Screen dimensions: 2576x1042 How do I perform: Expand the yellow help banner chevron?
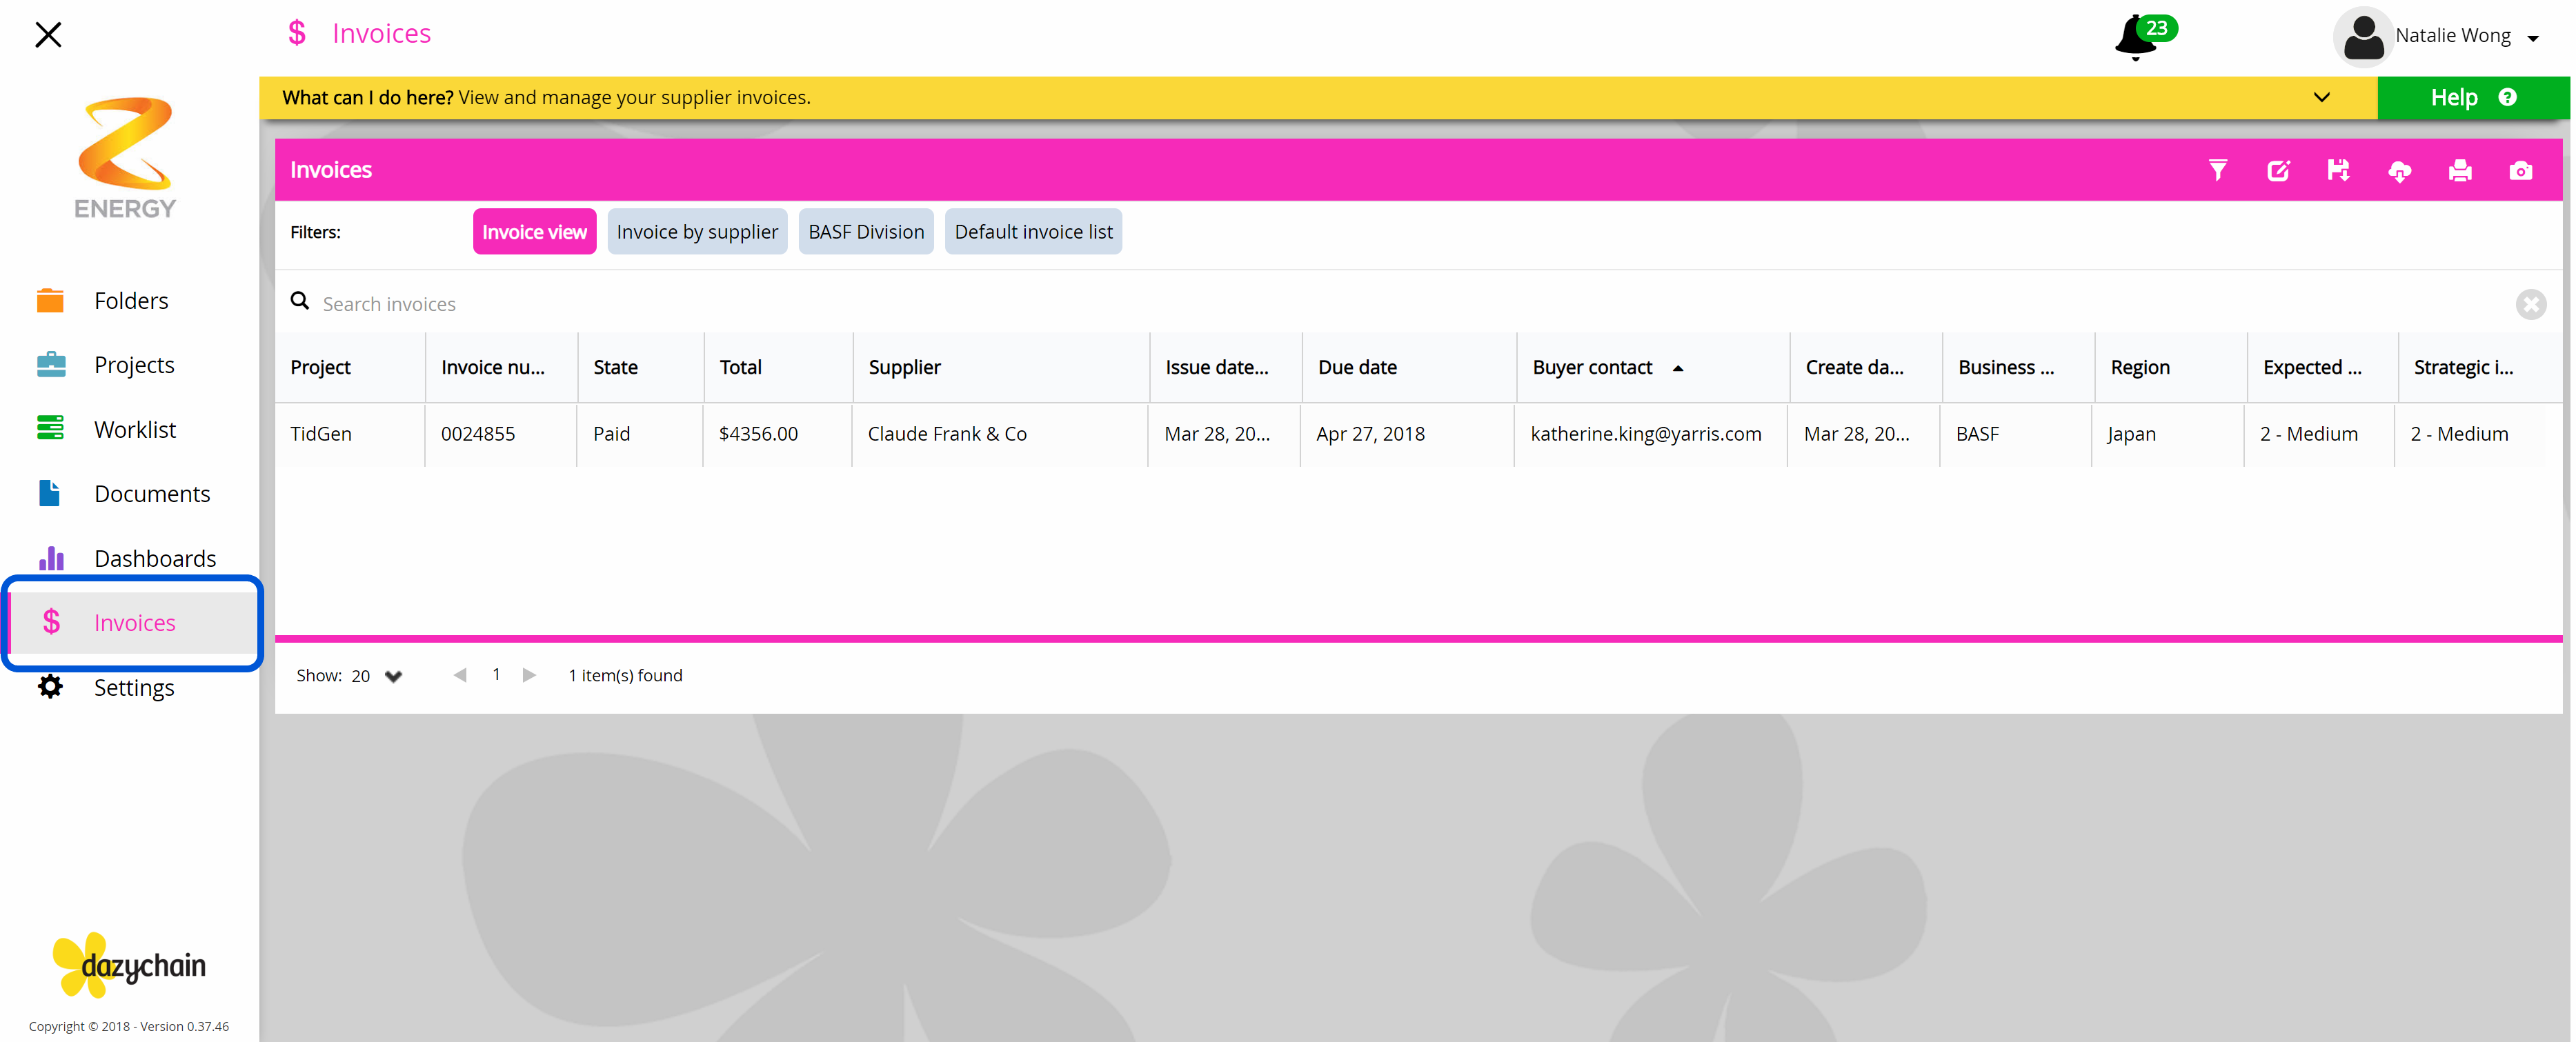pos(2321,97)
